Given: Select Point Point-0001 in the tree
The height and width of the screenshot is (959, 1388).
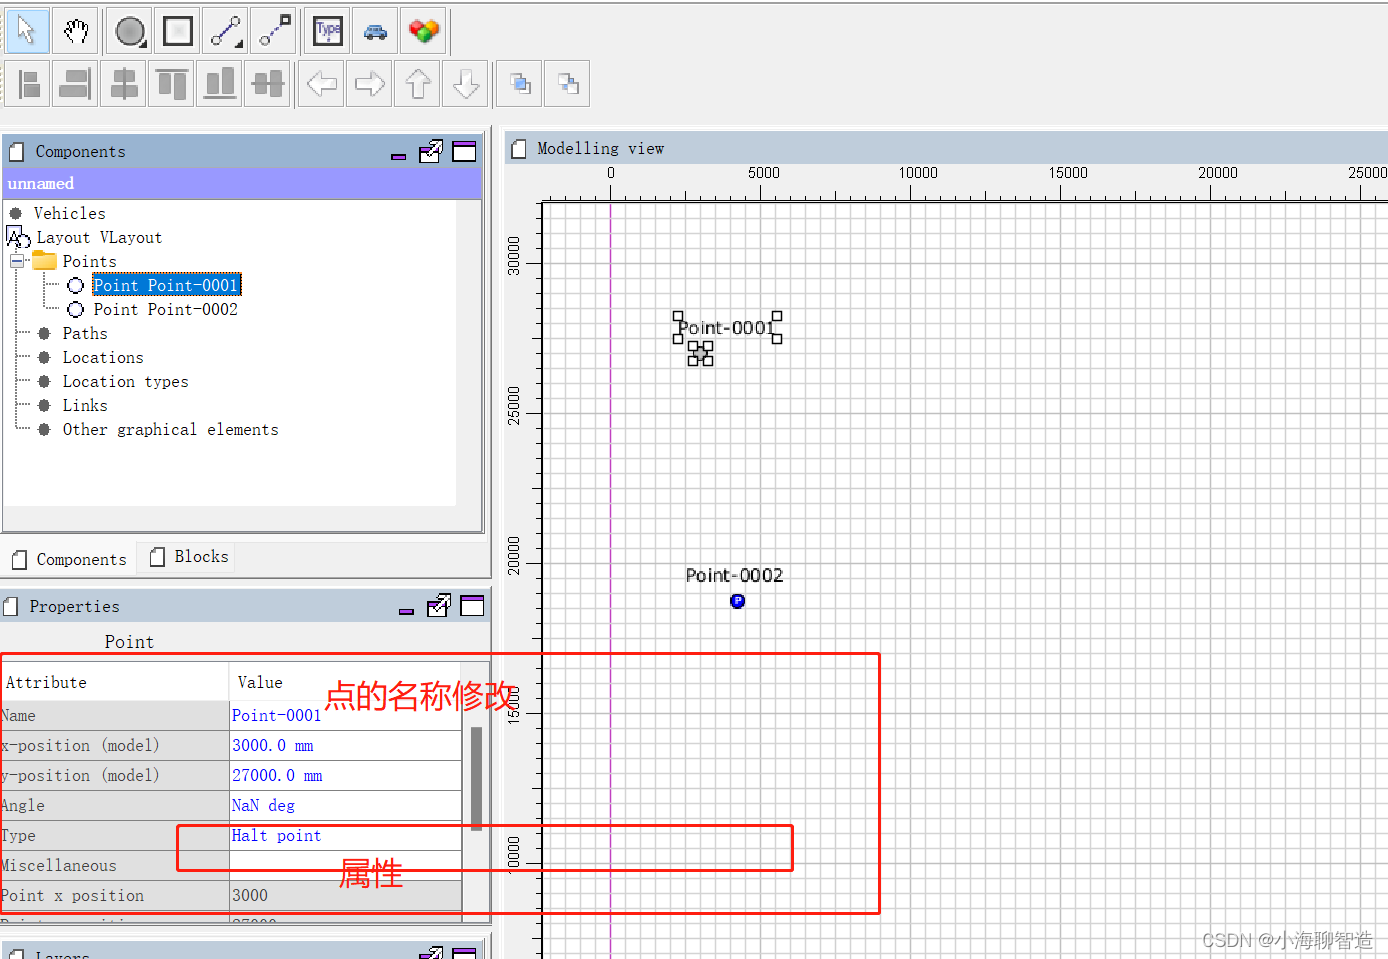Looking at the screenshot, I should pos(166,285).
